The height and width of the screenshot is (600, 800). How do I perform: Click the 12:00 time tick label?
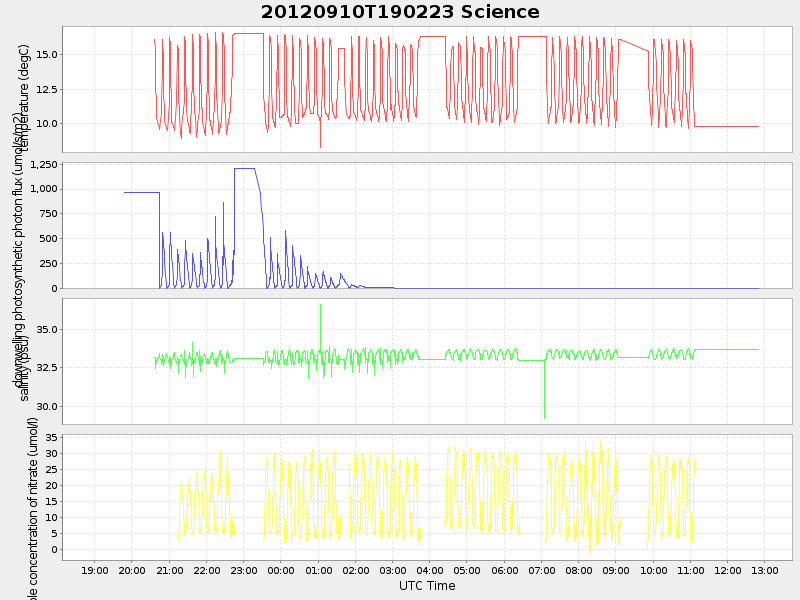(728, 570)
